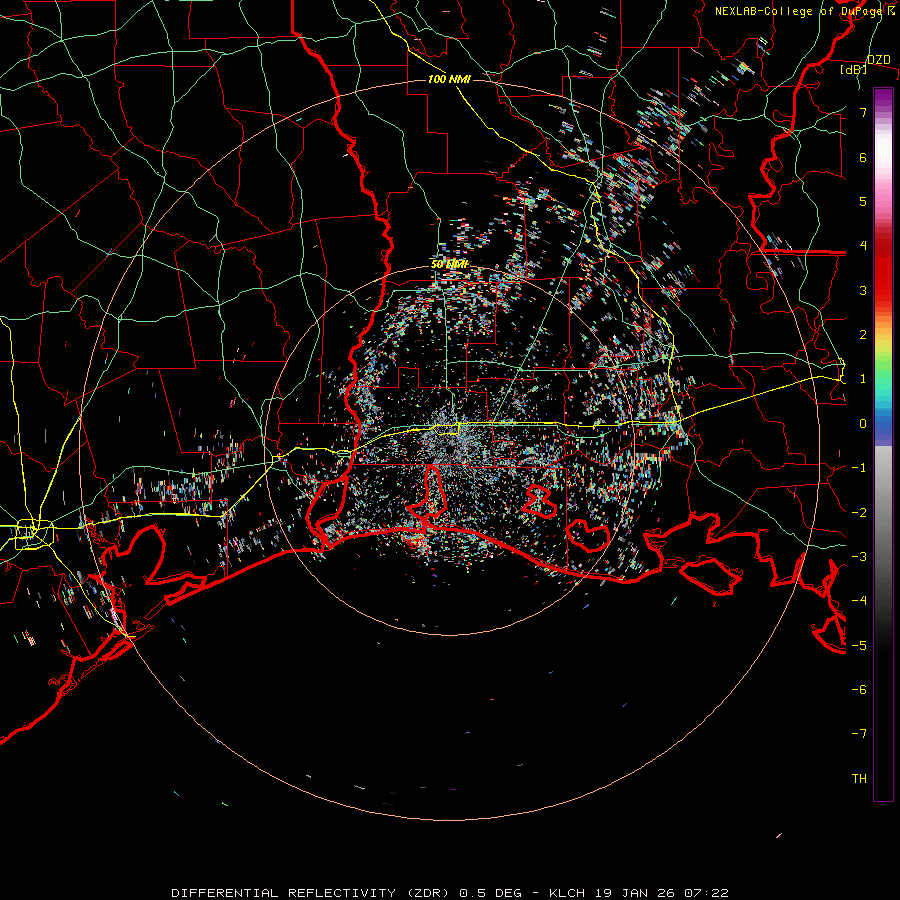Screen dimensions: 900x900
Task: Click the TH threshold label
Action: point(859,779)
